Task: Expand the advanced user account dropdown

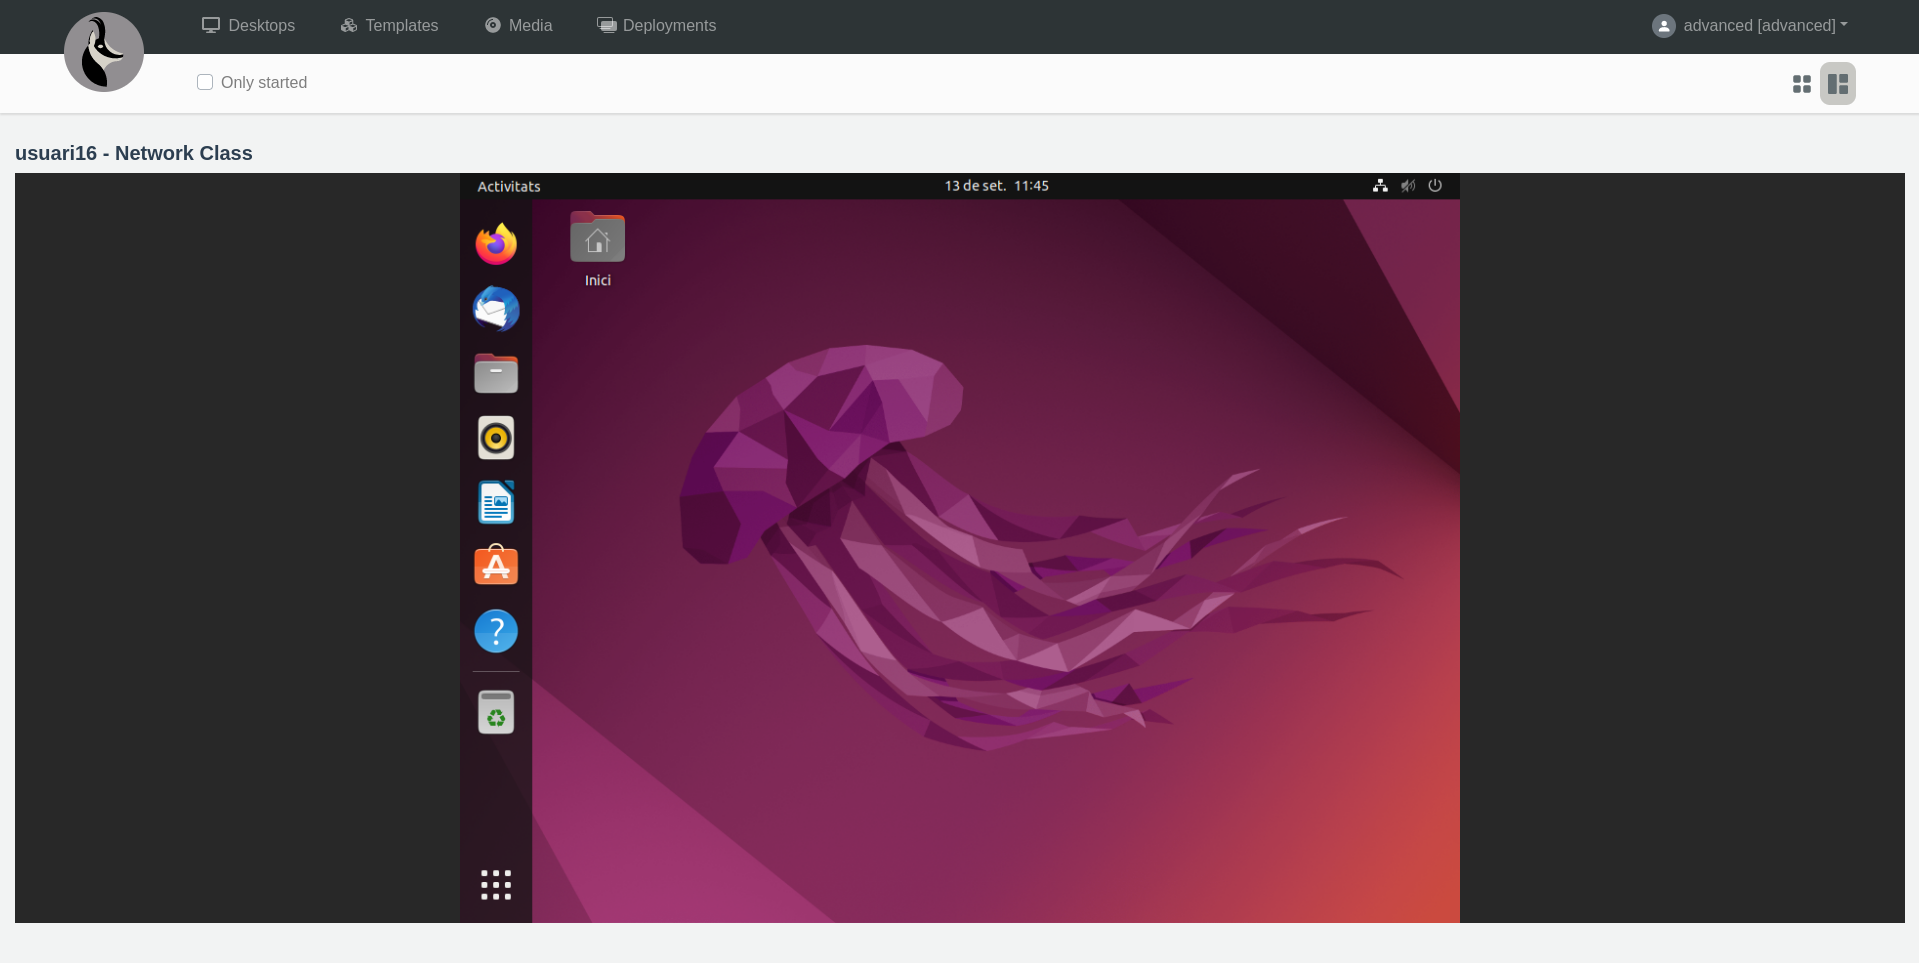Action: coord(1750,25)
